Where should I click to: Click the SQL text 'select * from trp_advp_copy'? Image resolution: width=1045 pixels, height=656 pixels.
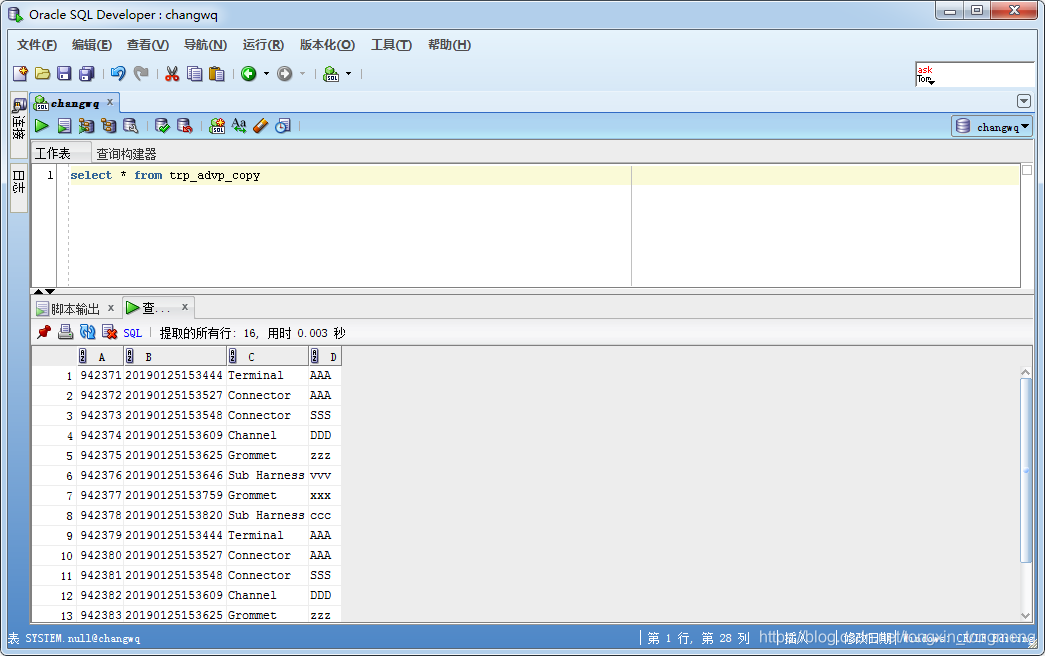tap(165, 175)
